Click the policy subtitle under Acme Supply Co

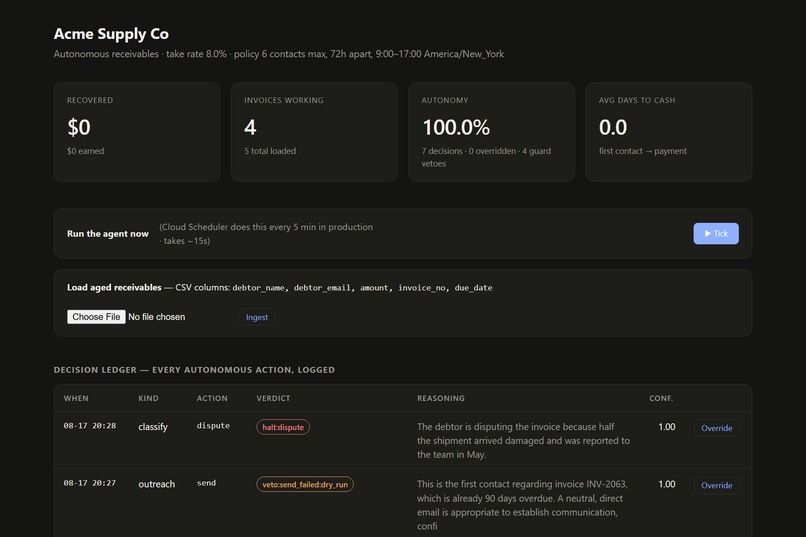279,54
